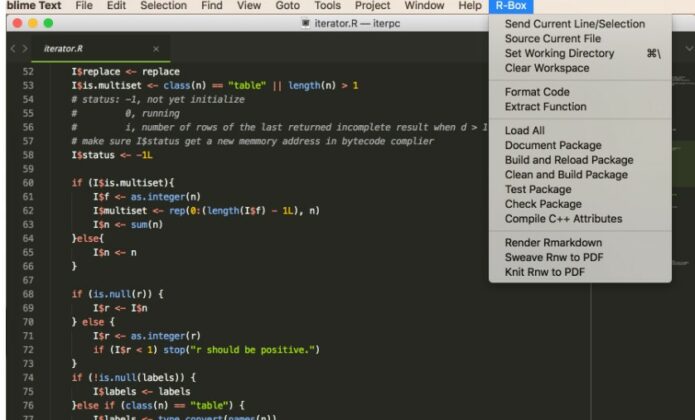Close the iterator.R tab
695x420 pixels.
point(156,49)
